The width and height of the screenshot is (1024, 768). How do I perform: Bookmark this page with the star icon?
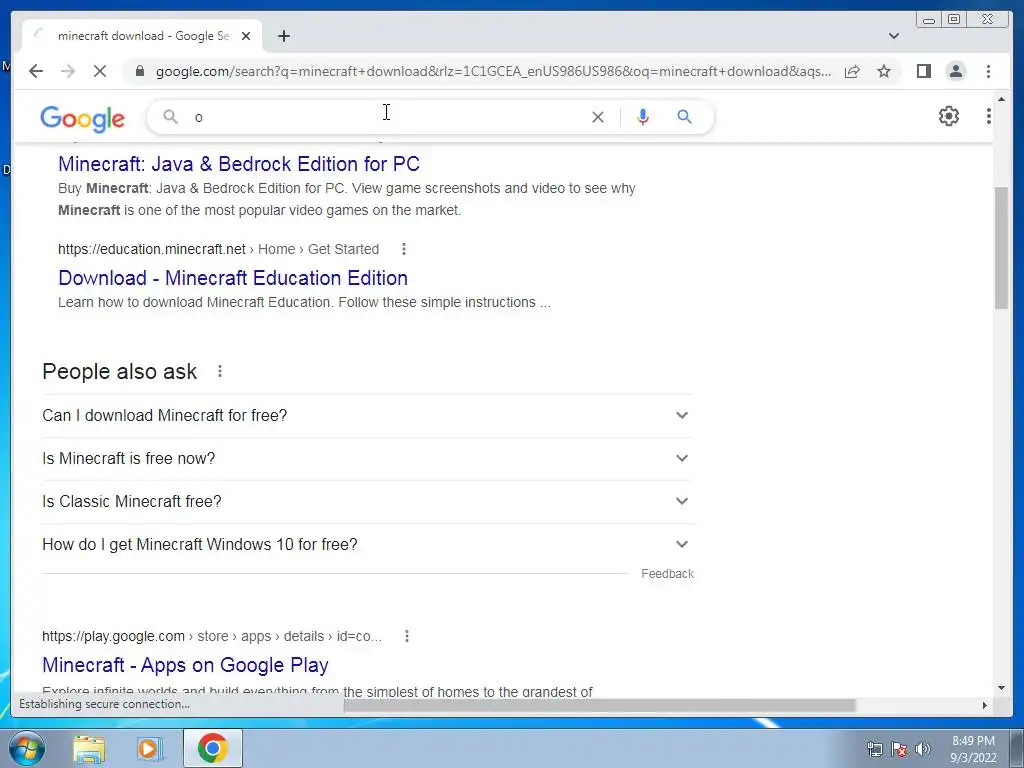884,71
